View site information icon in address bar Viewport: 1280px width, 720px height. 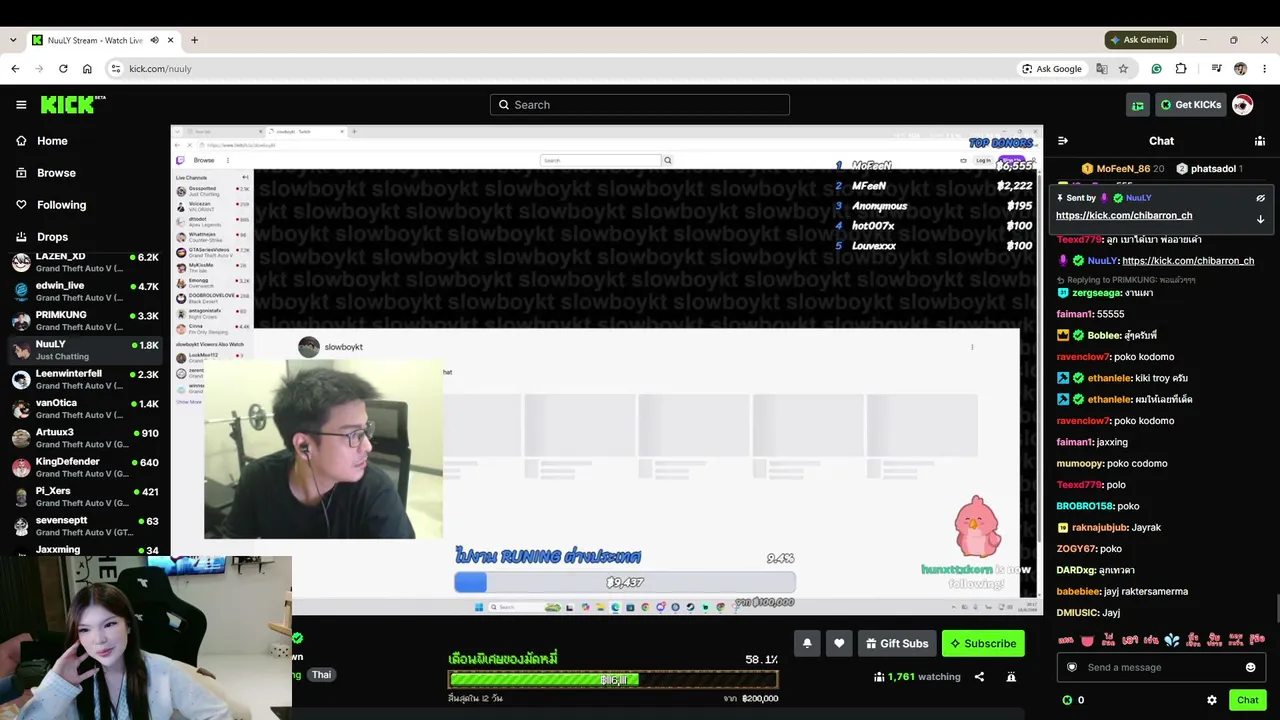[x=116, y=69]
